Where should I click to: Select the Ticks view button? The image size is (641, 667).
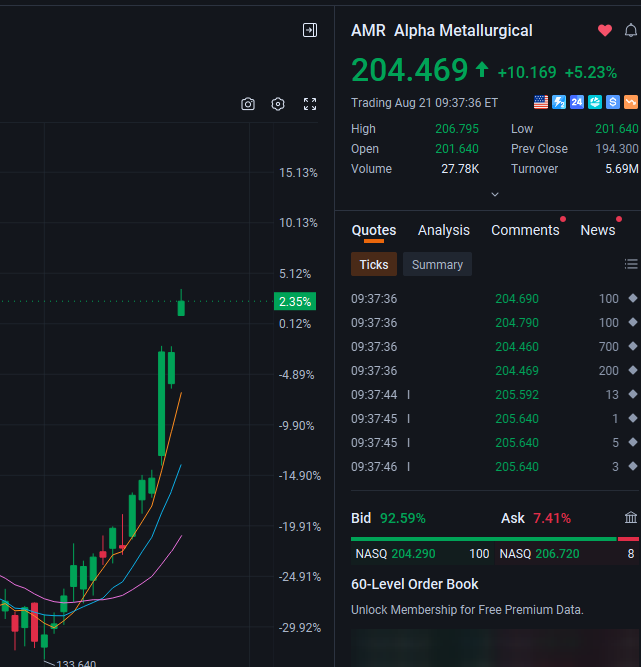click(x=374, y=264)
